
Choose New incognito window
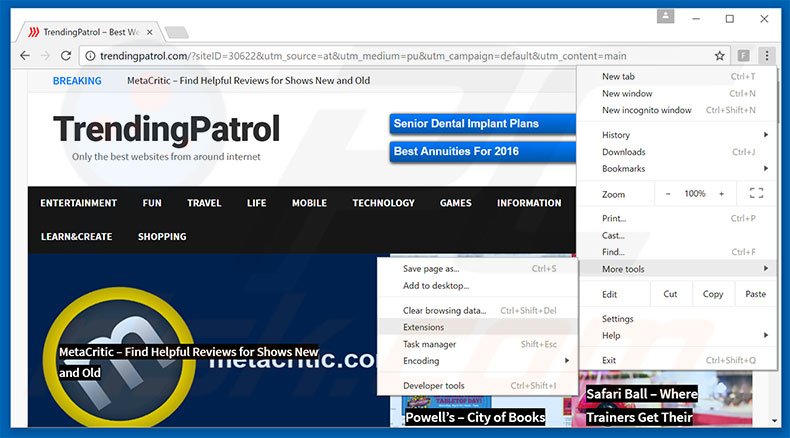[x=678, y=110]
